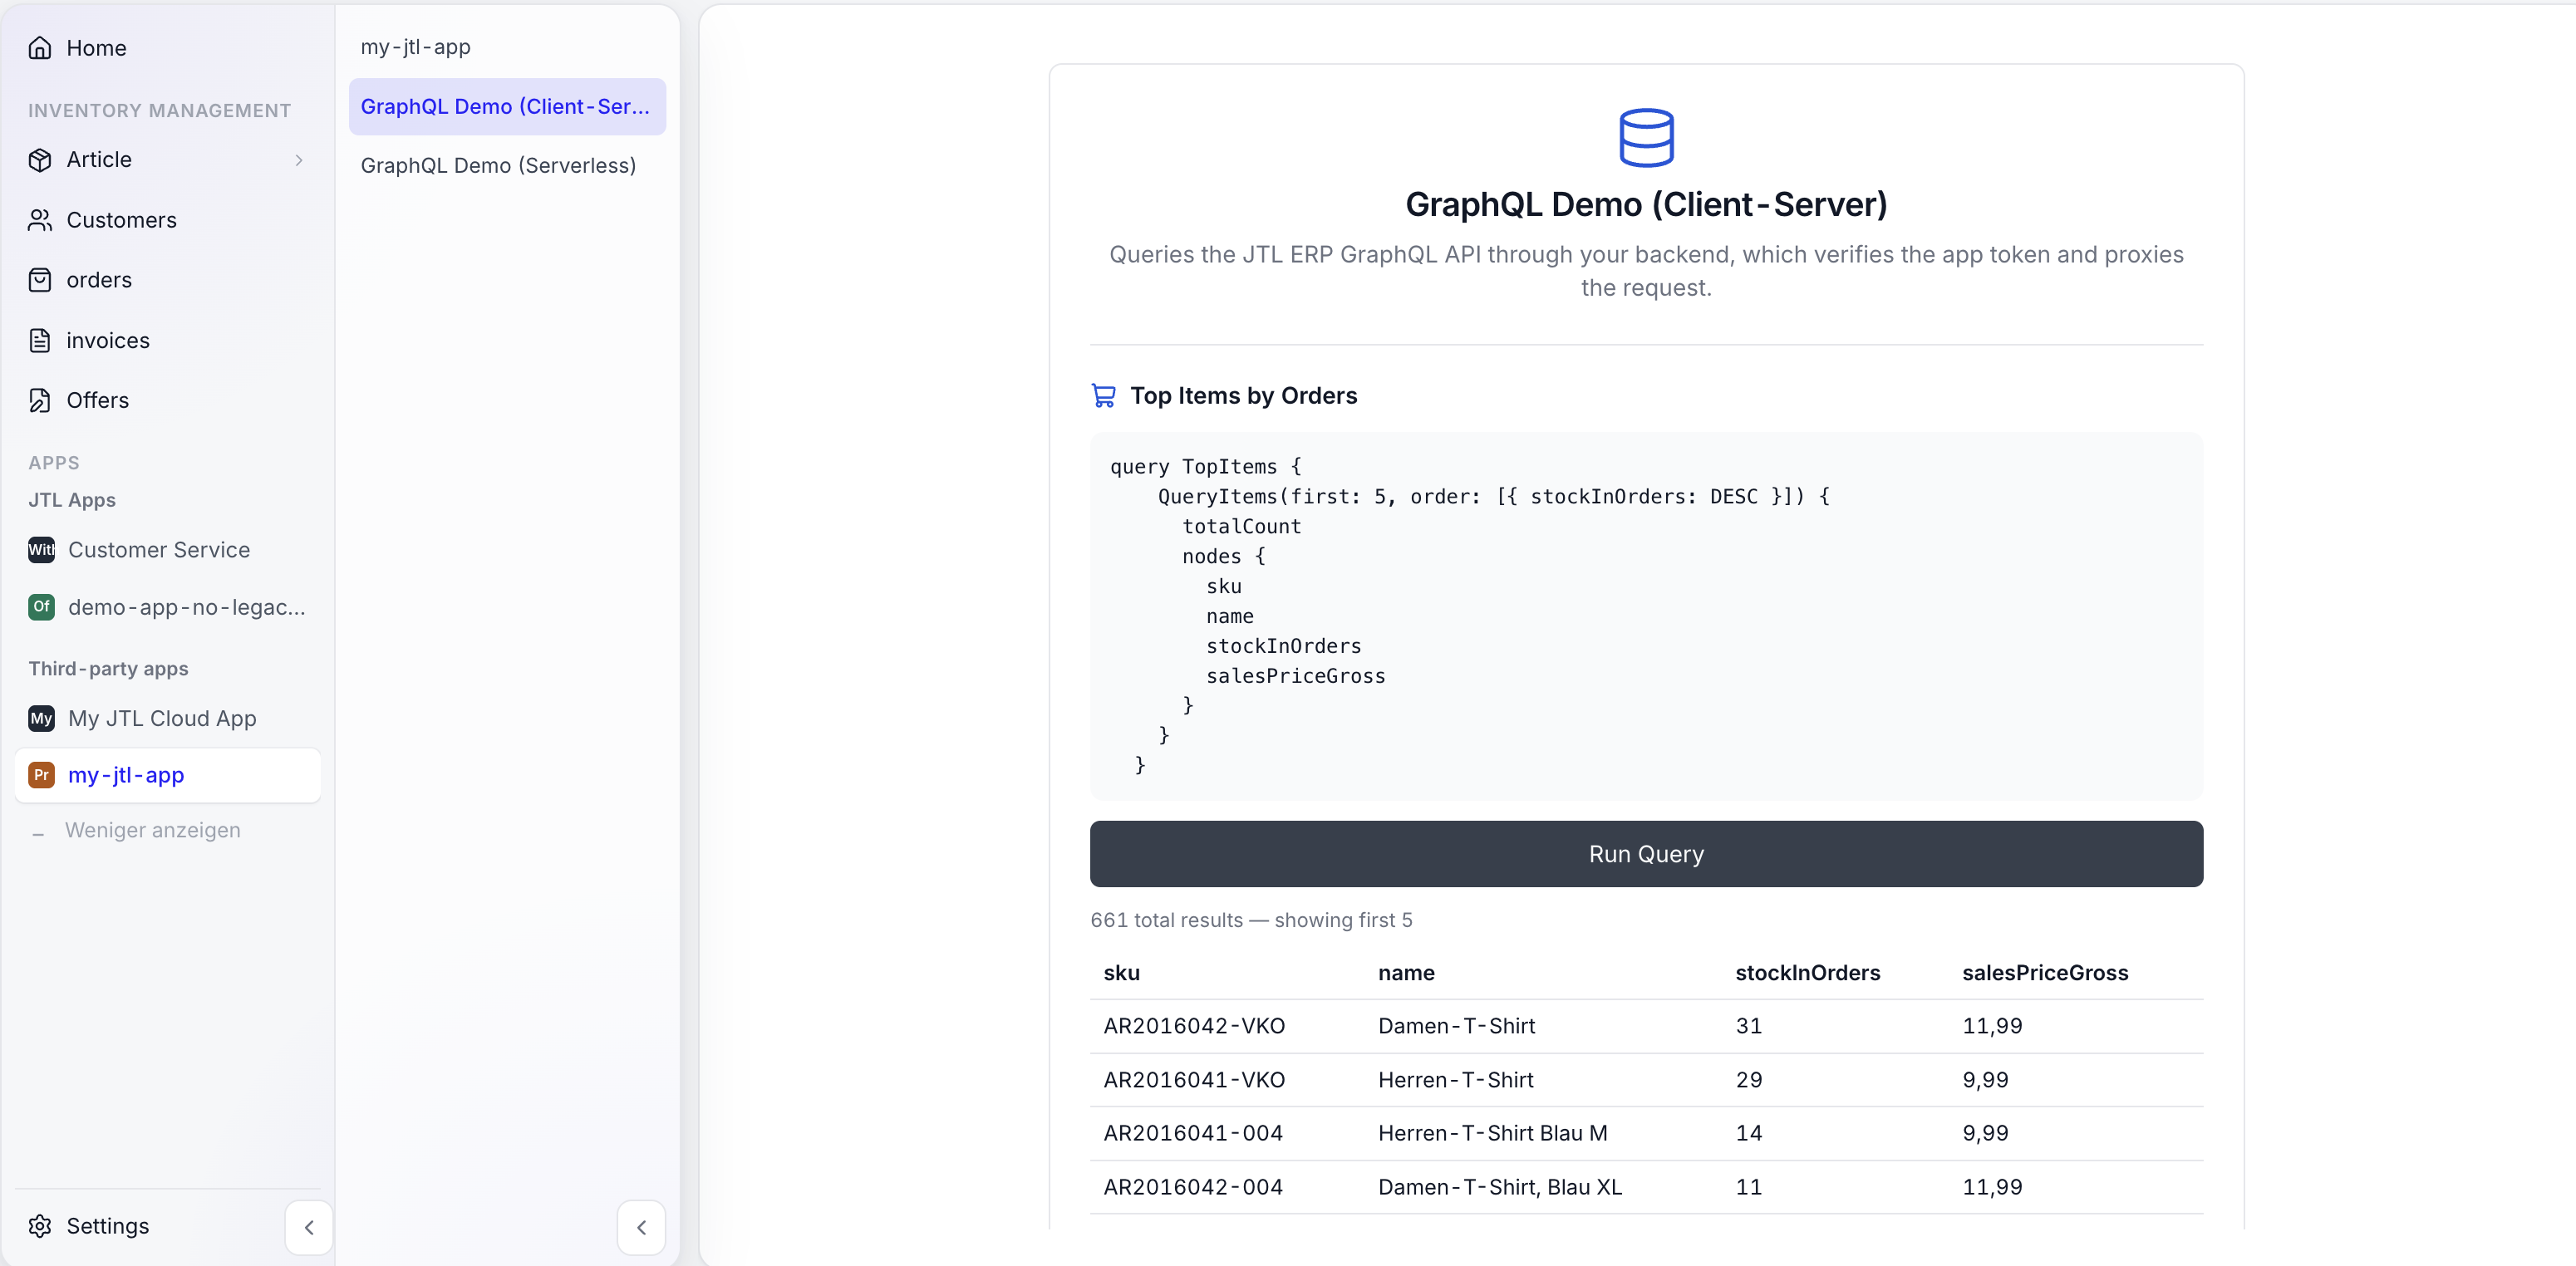This screenshot has width=2576, height=1266.
Task: Click the My JTL Cloud App badge icon
Action: coord(41,718)
